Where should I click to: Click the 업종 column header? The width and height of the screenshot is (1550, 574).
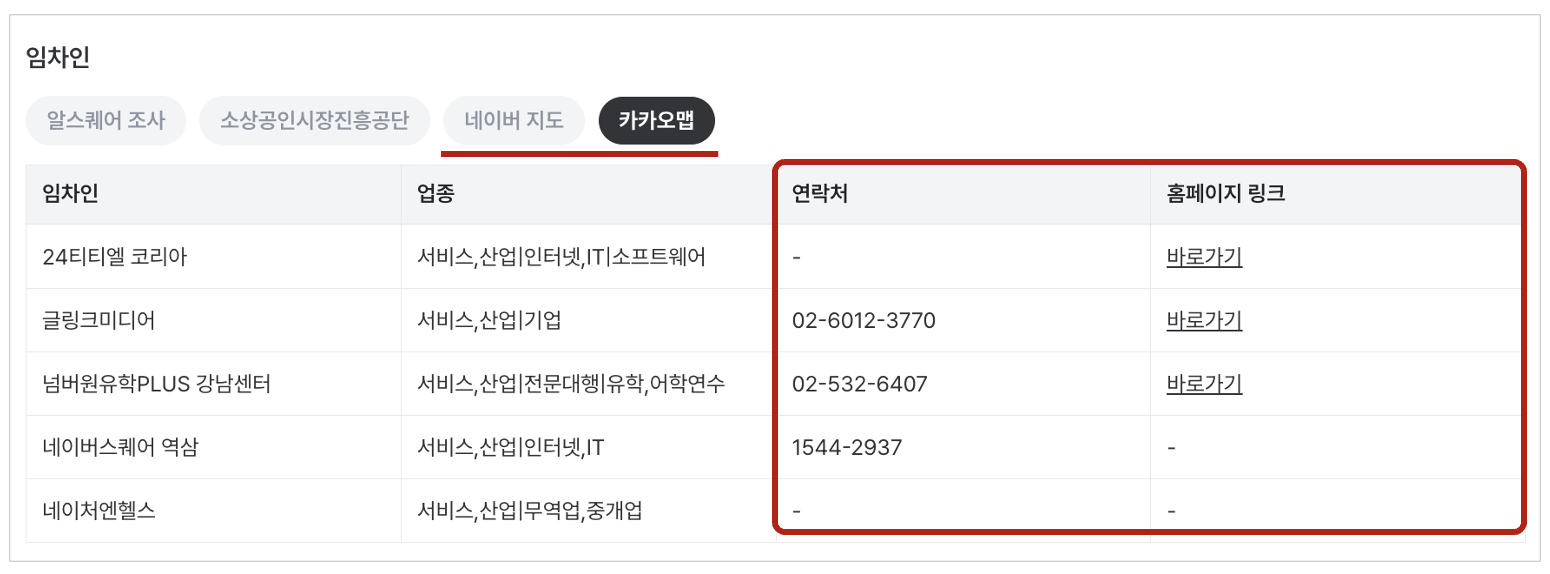(x=436, y=194)
